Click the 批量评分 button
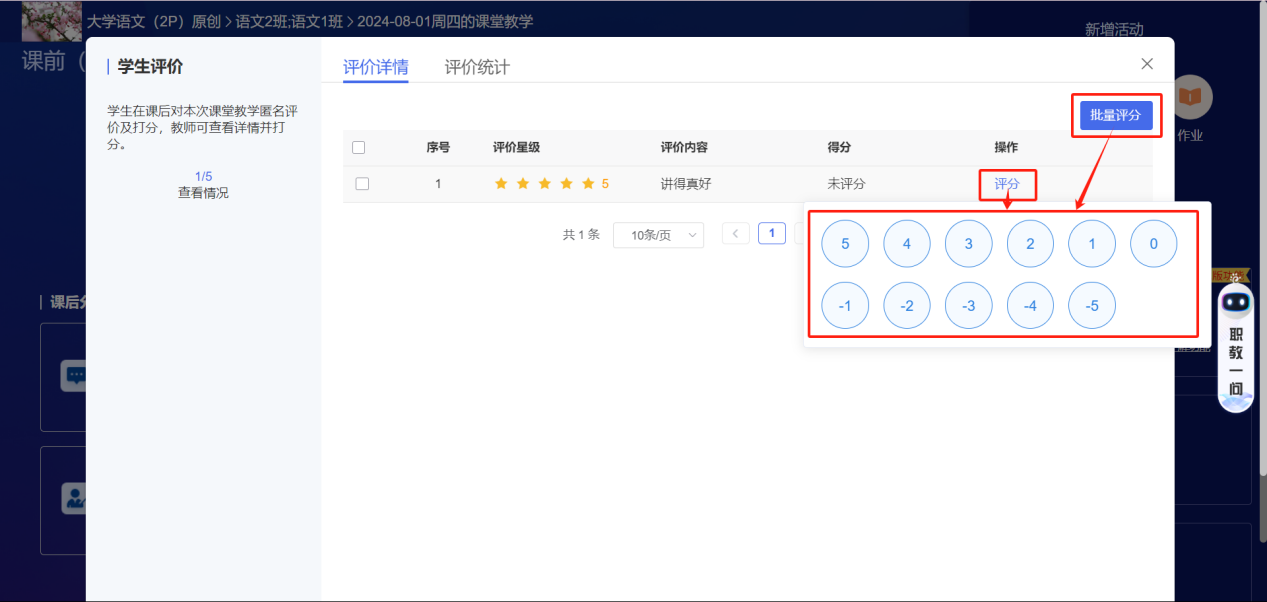Screen dimensions: 1267x602 click(1116, 115)
